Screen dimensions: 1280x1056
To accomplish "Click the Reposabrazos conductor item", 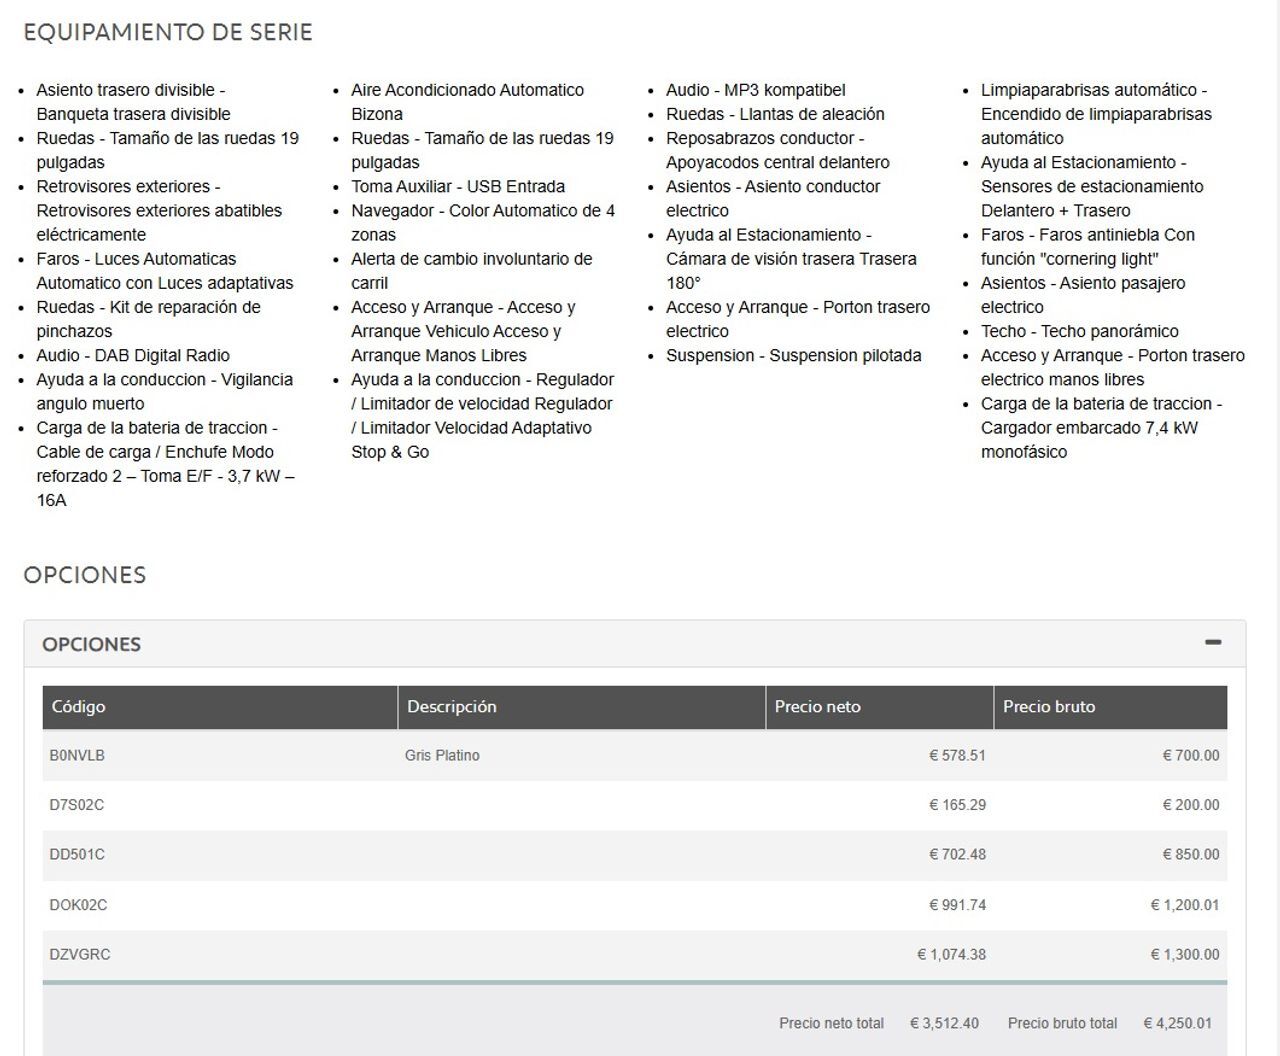I will pyautogui.click(x=778, y=150).
